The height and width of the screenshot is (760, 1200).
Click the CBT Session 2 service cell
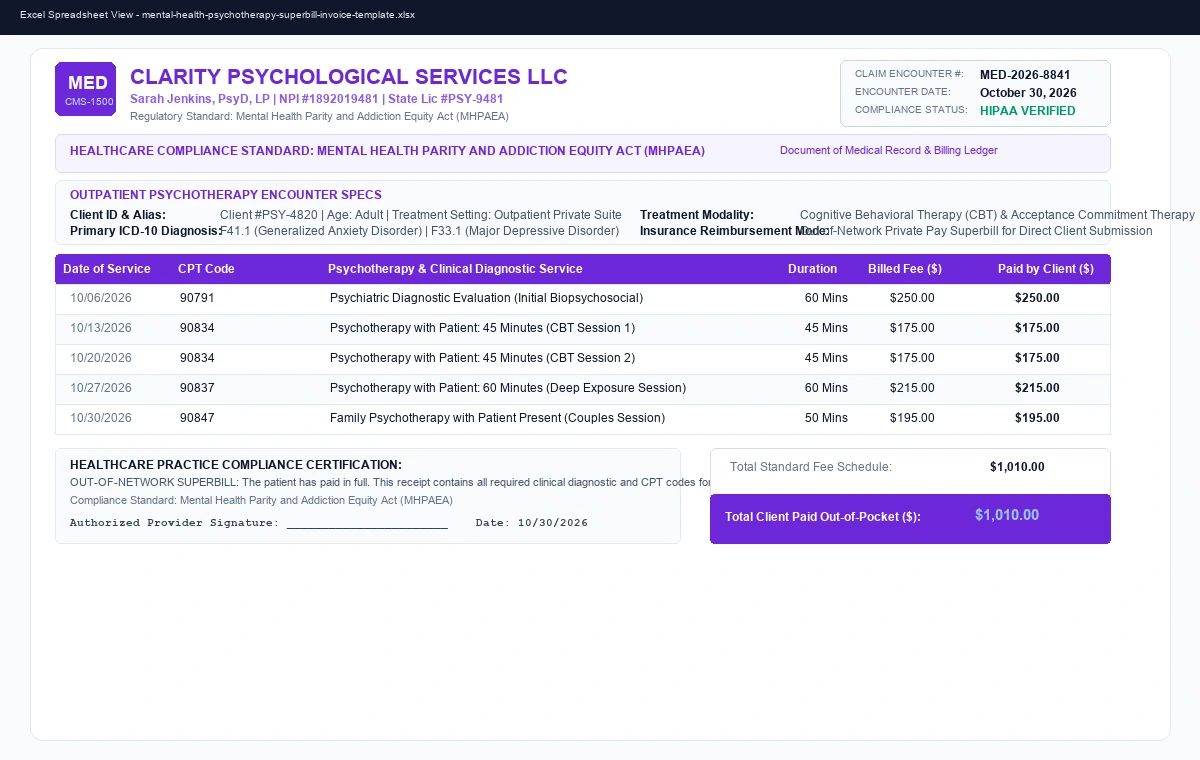(482, 358)
